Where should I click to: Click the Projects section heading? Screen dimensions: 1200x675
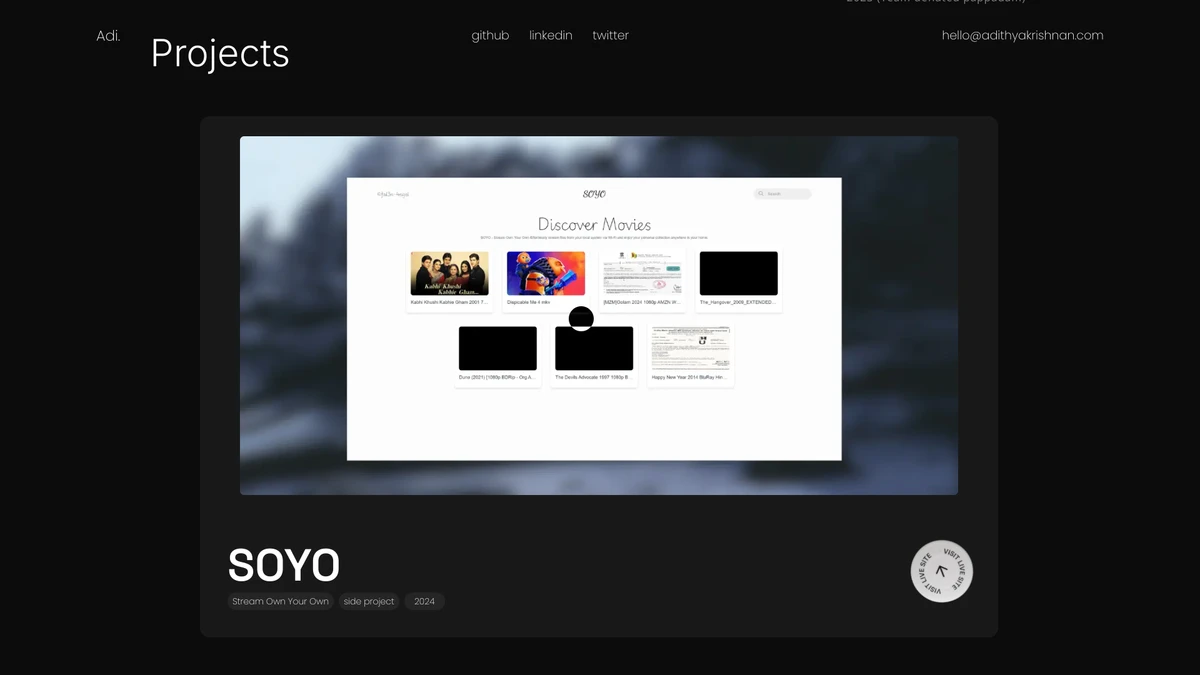point(220,53)
